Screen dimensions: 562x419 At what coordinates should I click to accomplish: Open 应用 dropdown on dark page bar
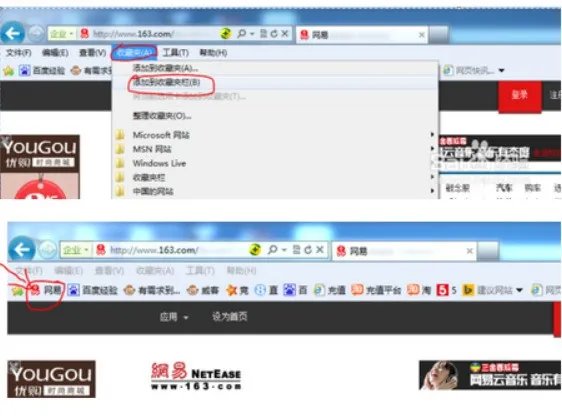[x=174, y=317]
